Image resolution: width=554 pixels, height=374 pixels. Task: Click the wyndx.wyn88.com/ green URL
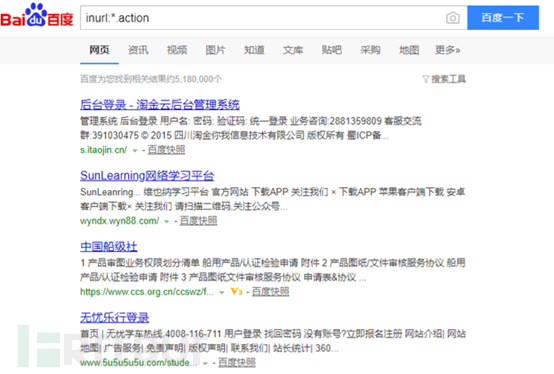[x=120, y=221]
